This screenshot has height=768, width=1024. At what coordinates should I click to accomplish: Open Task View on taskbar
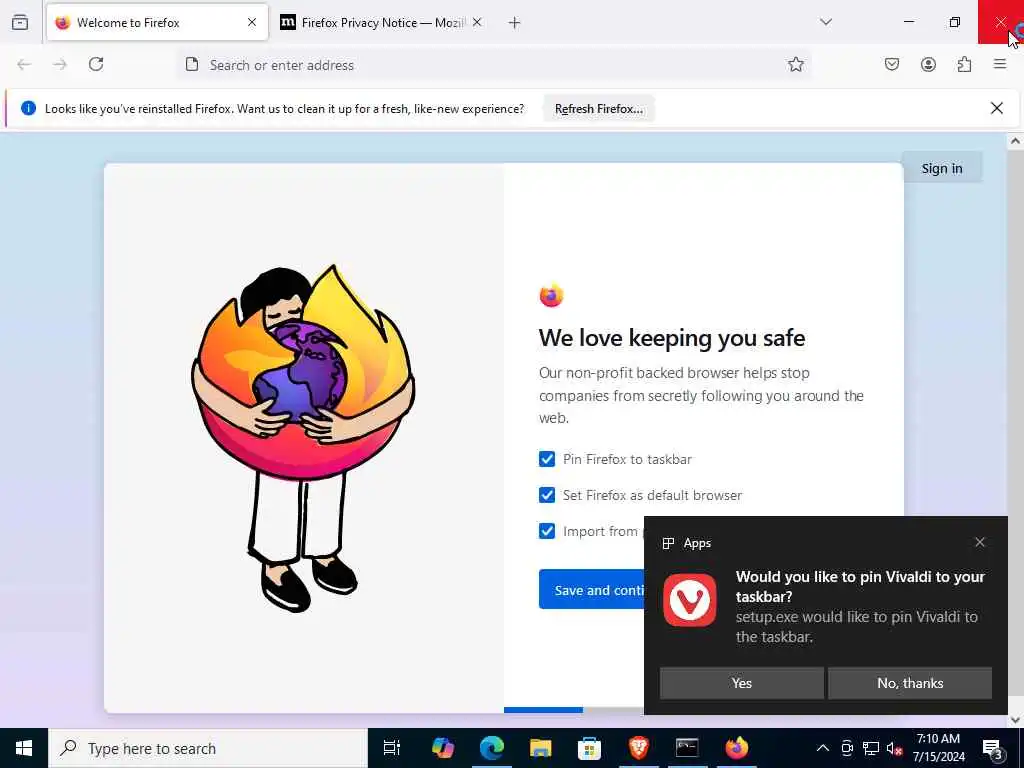(x=391, y=748)
